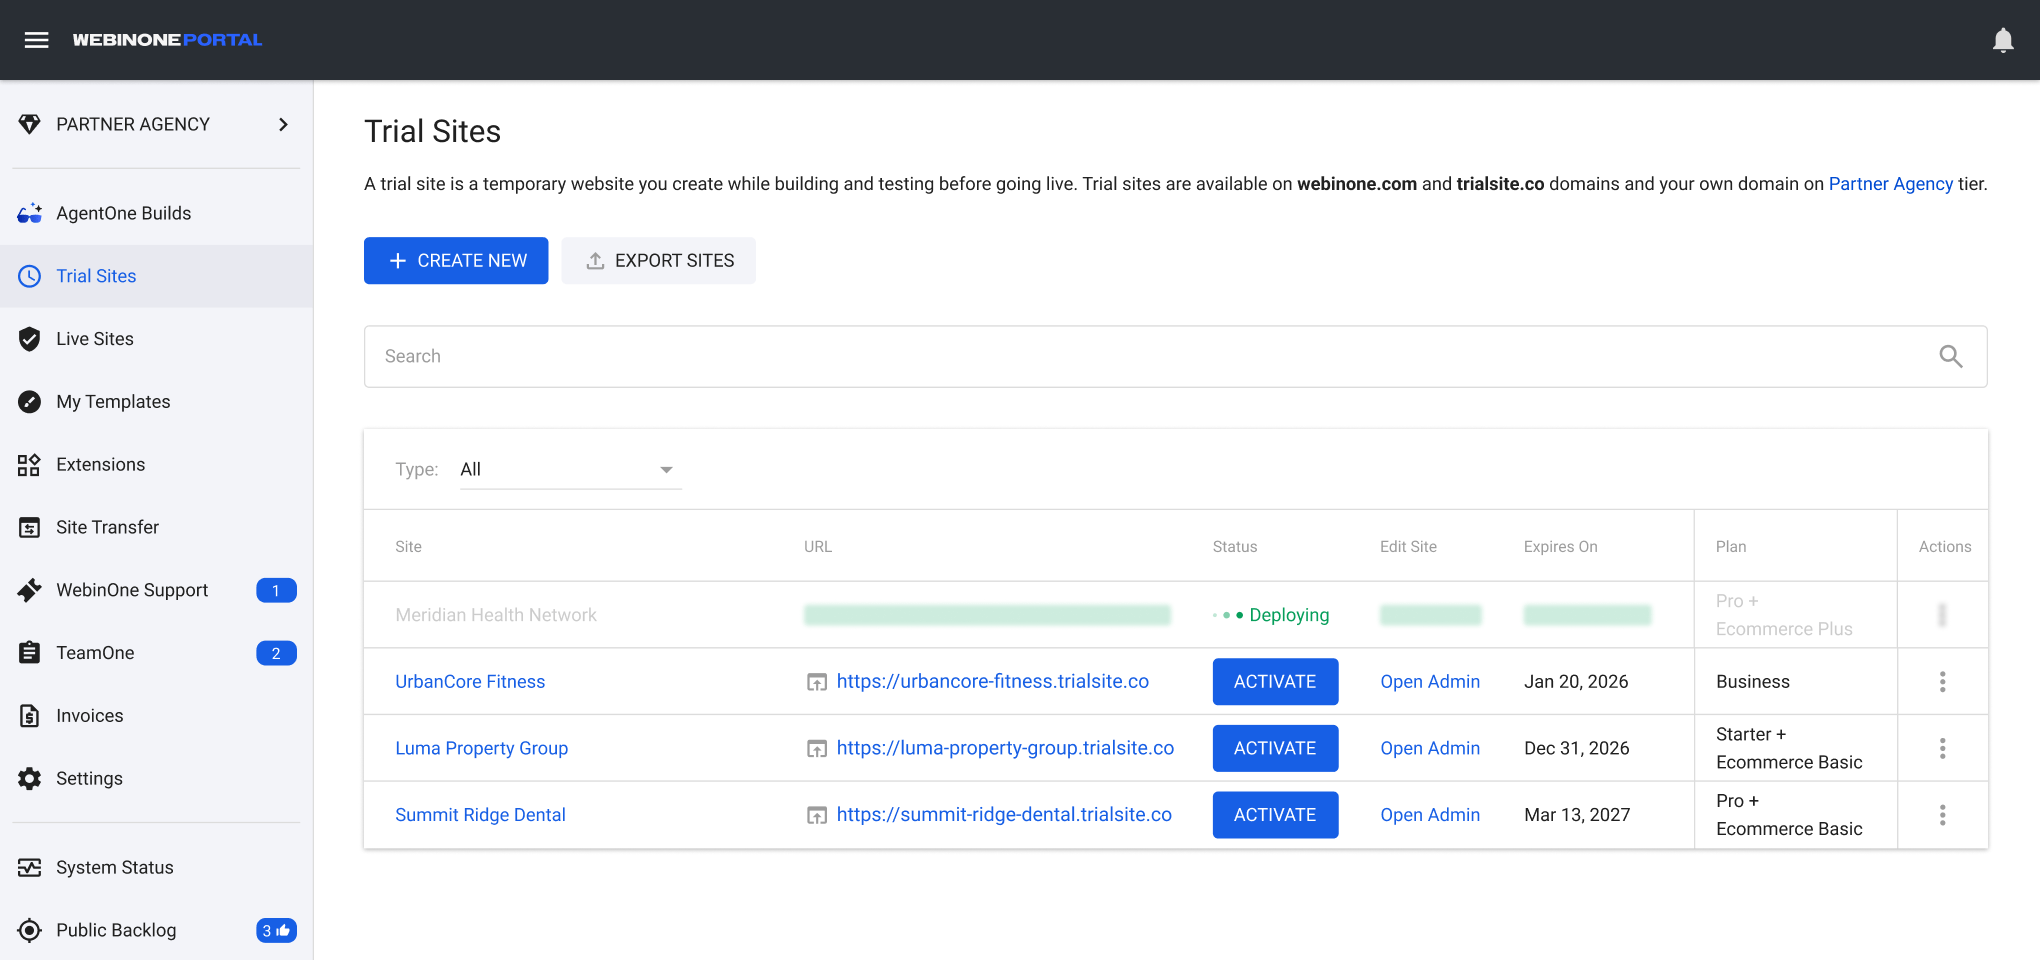Click preview icon beside Luma Property URL
2040x960 pixels.
[817, 749]
